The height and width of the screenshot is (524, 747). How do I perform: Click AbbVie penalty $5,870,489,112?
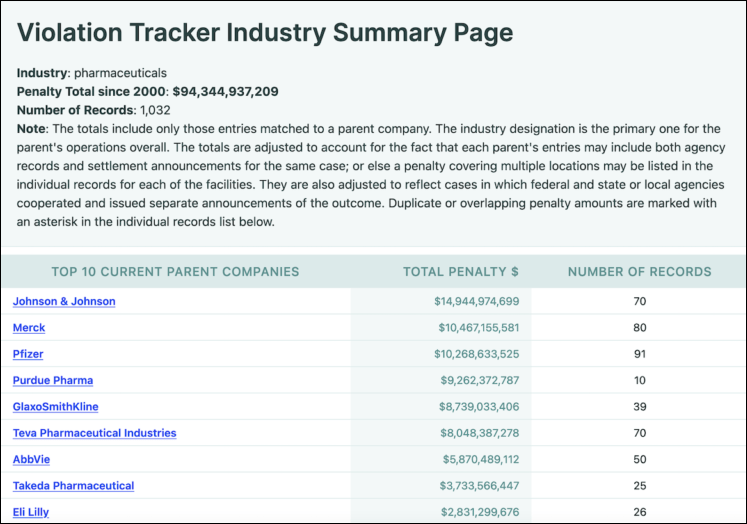tap(481, 459)
